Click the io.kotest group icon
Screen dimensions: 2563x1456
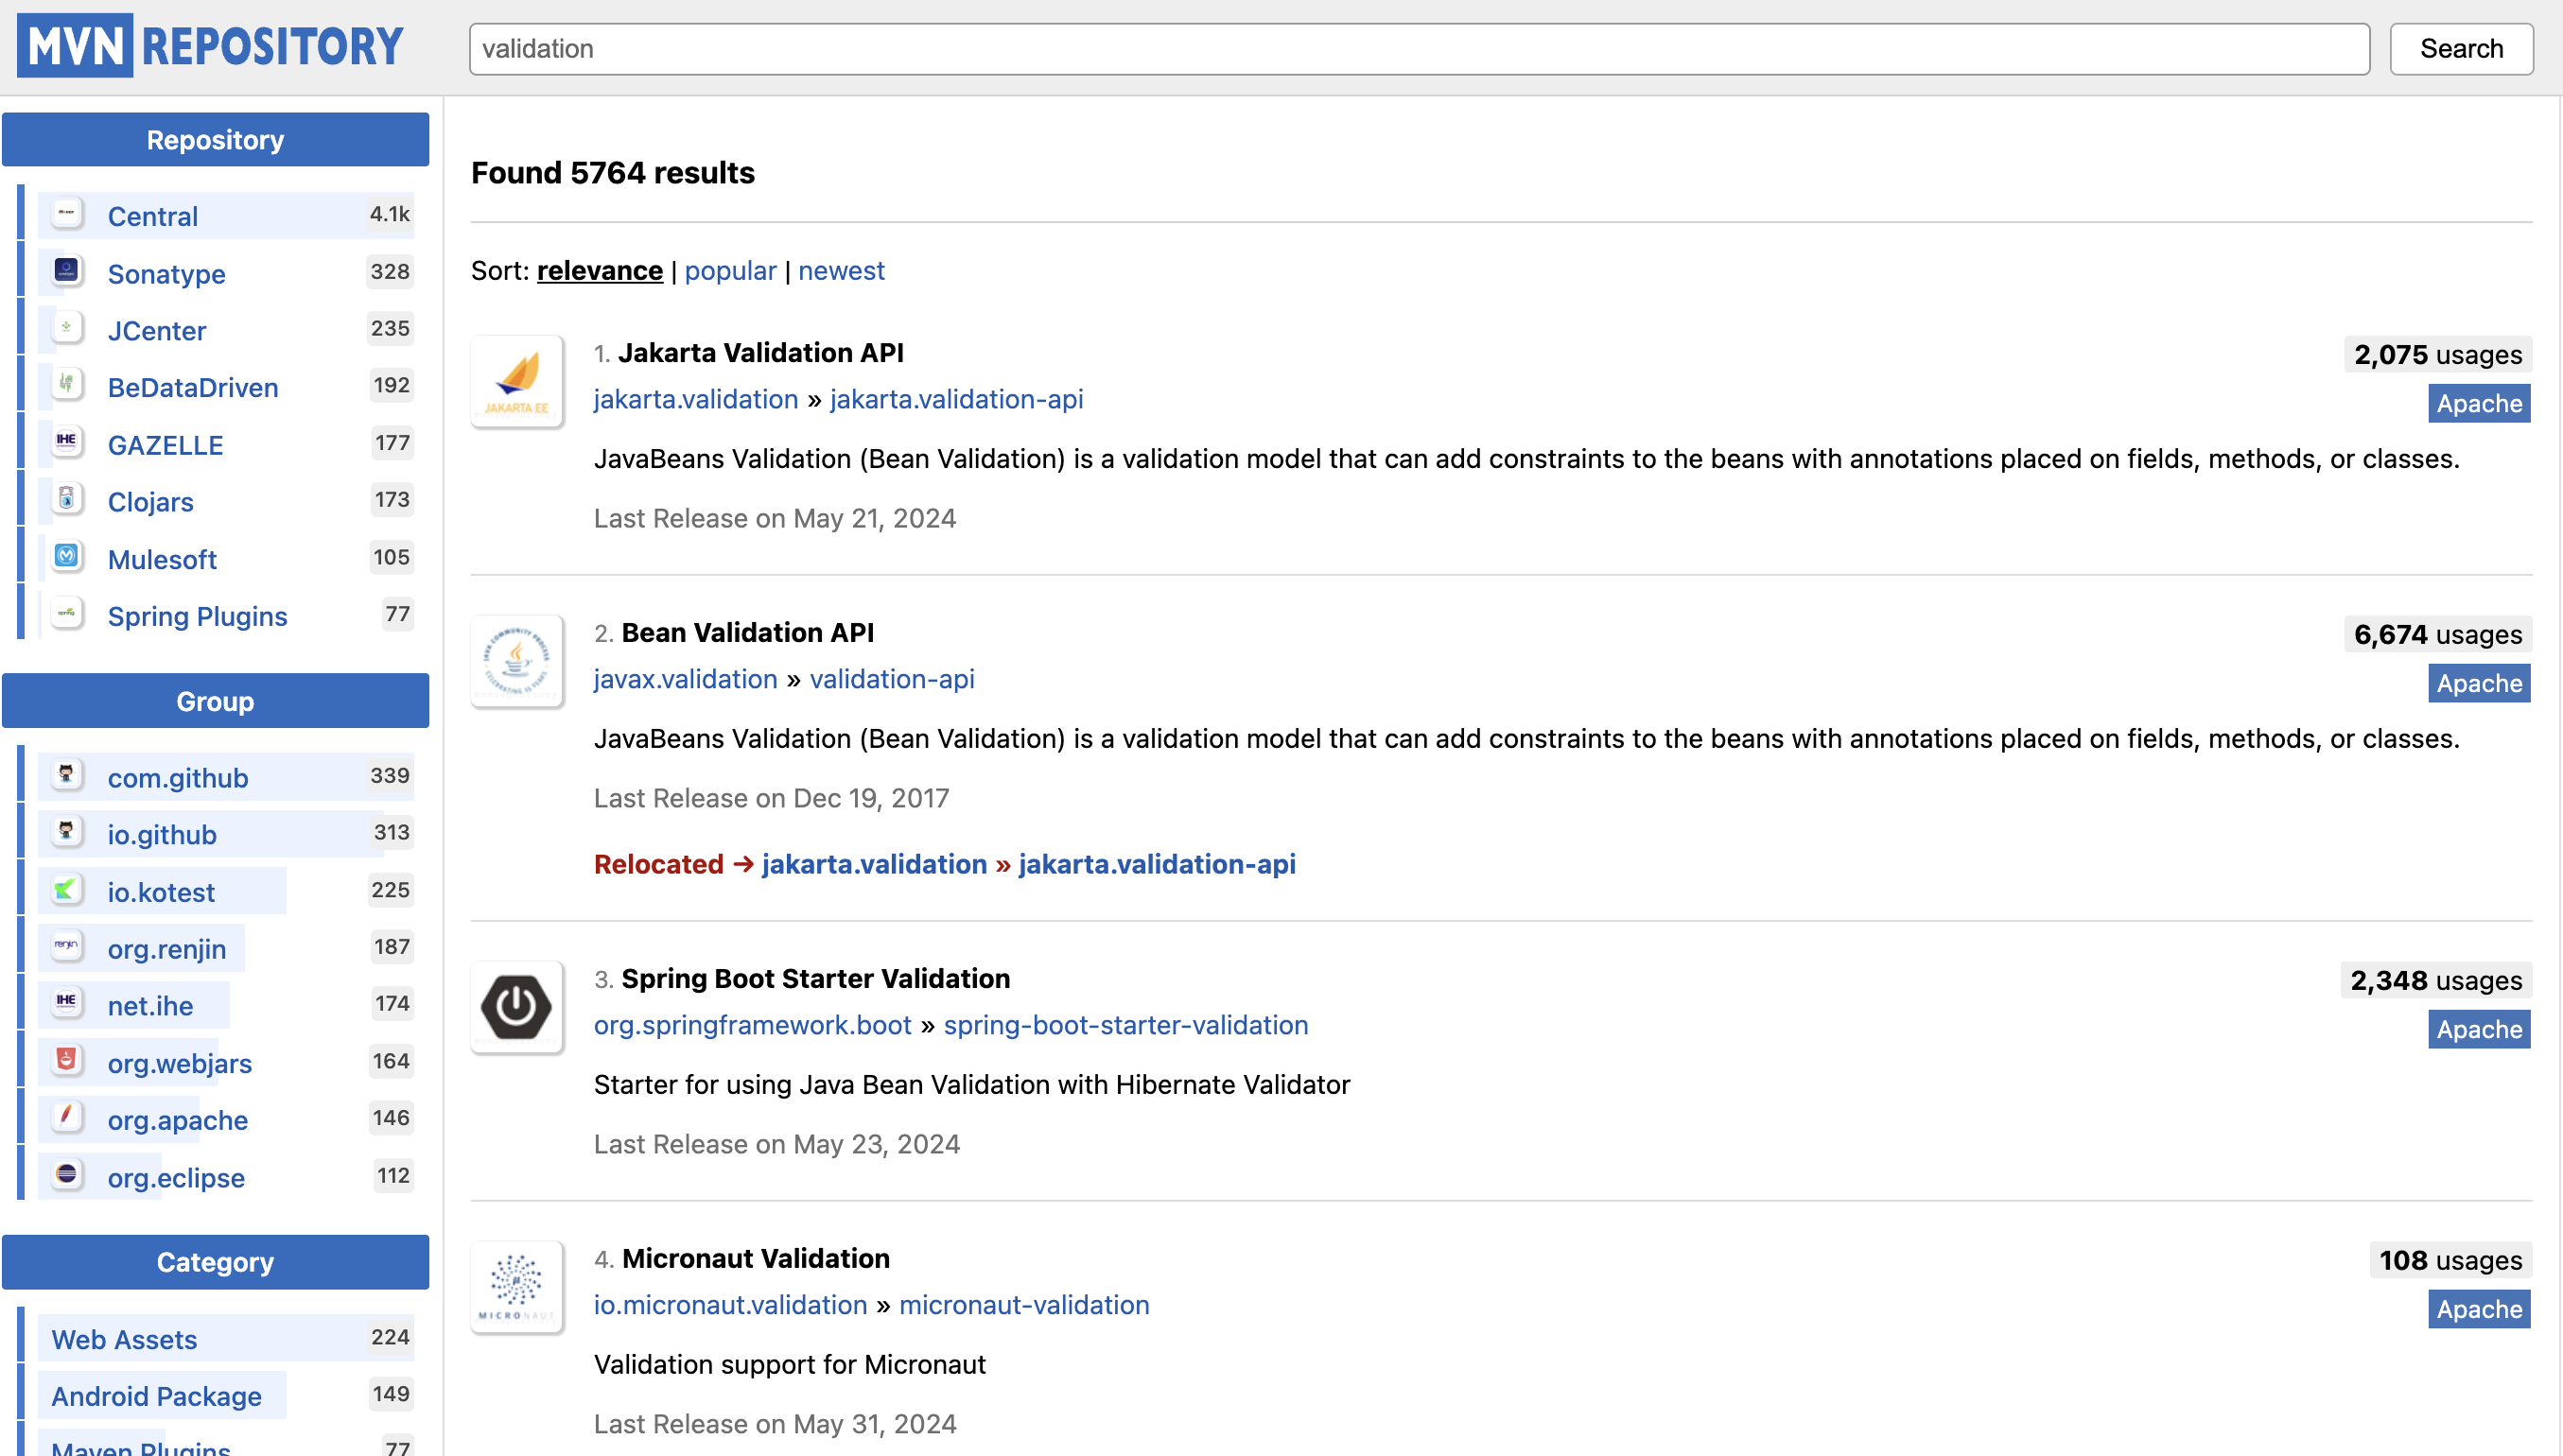coord(67,890)
